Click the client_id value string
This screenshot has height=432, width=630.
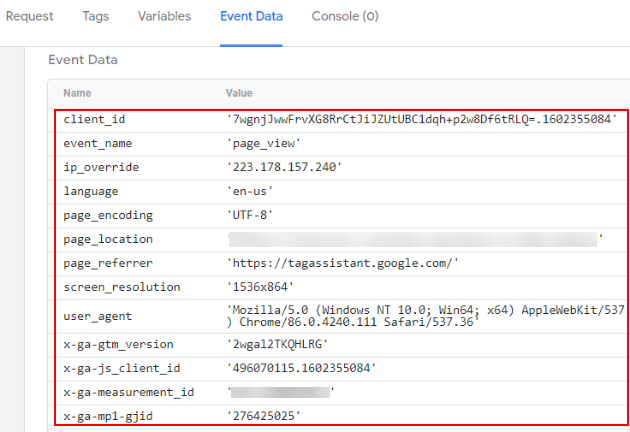pyautogui.click(x=421, y=119)
